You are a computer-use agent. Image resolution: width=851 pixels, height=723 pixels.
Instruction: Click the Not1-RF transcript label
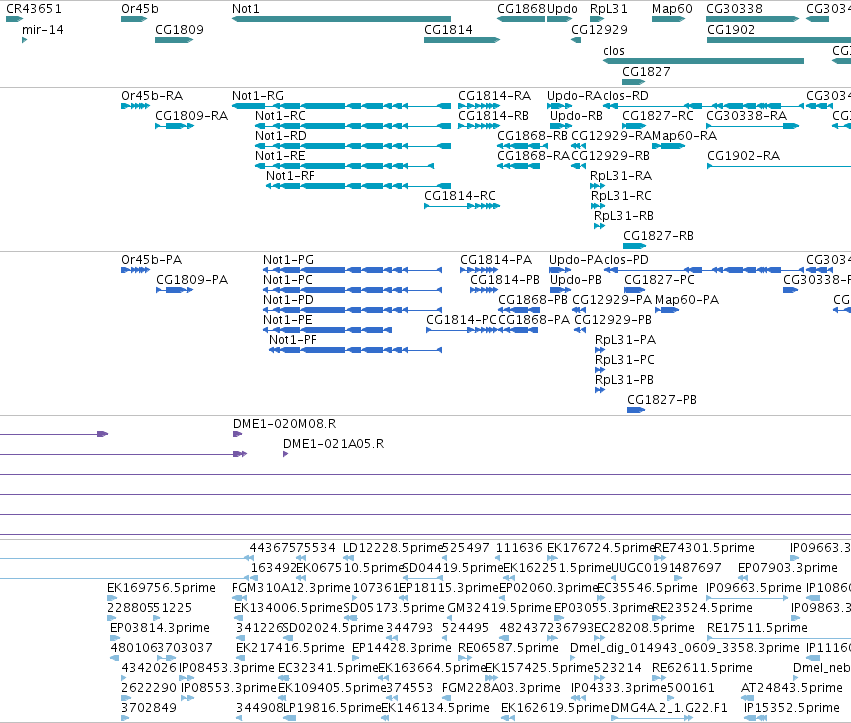pyautogui.click(x=290, y=176)
